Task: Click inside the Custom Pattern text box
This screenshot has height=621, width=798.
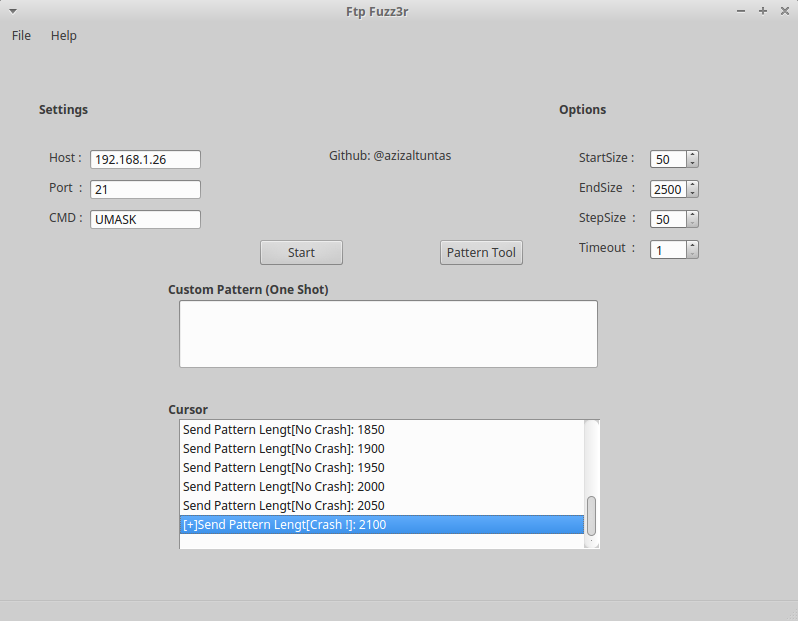Action: [x=388, y=334]
